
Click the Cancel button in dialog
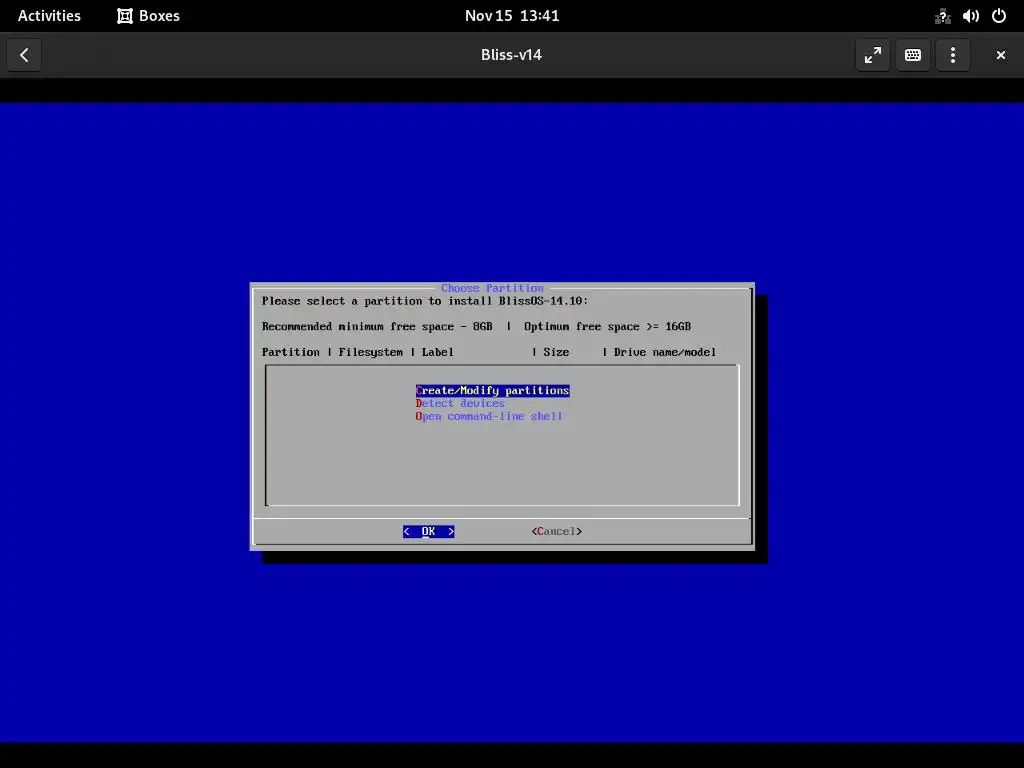click(x=556, y=532)
